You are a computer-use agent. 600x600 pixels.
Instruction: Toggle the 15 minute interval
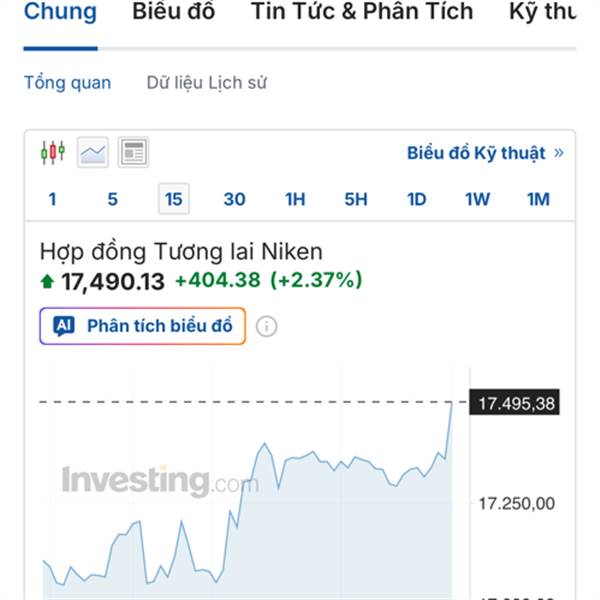tap(173, 199)
